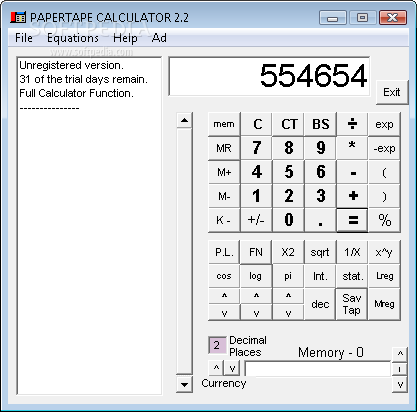Click the Lreg regression button
This screenshot has height=412, width=417.
click(384, 276)
